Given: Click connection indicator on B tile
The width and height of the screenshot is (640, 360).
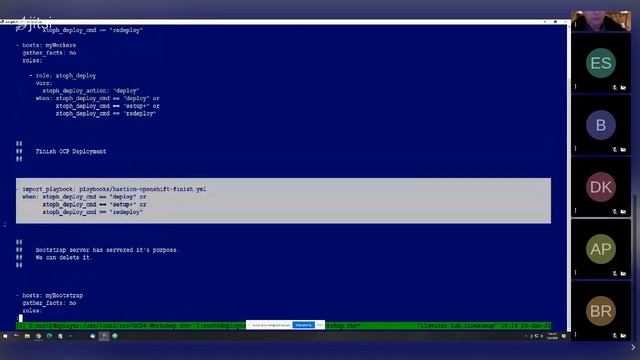Looking at the screenshot, I should [576, 149].
